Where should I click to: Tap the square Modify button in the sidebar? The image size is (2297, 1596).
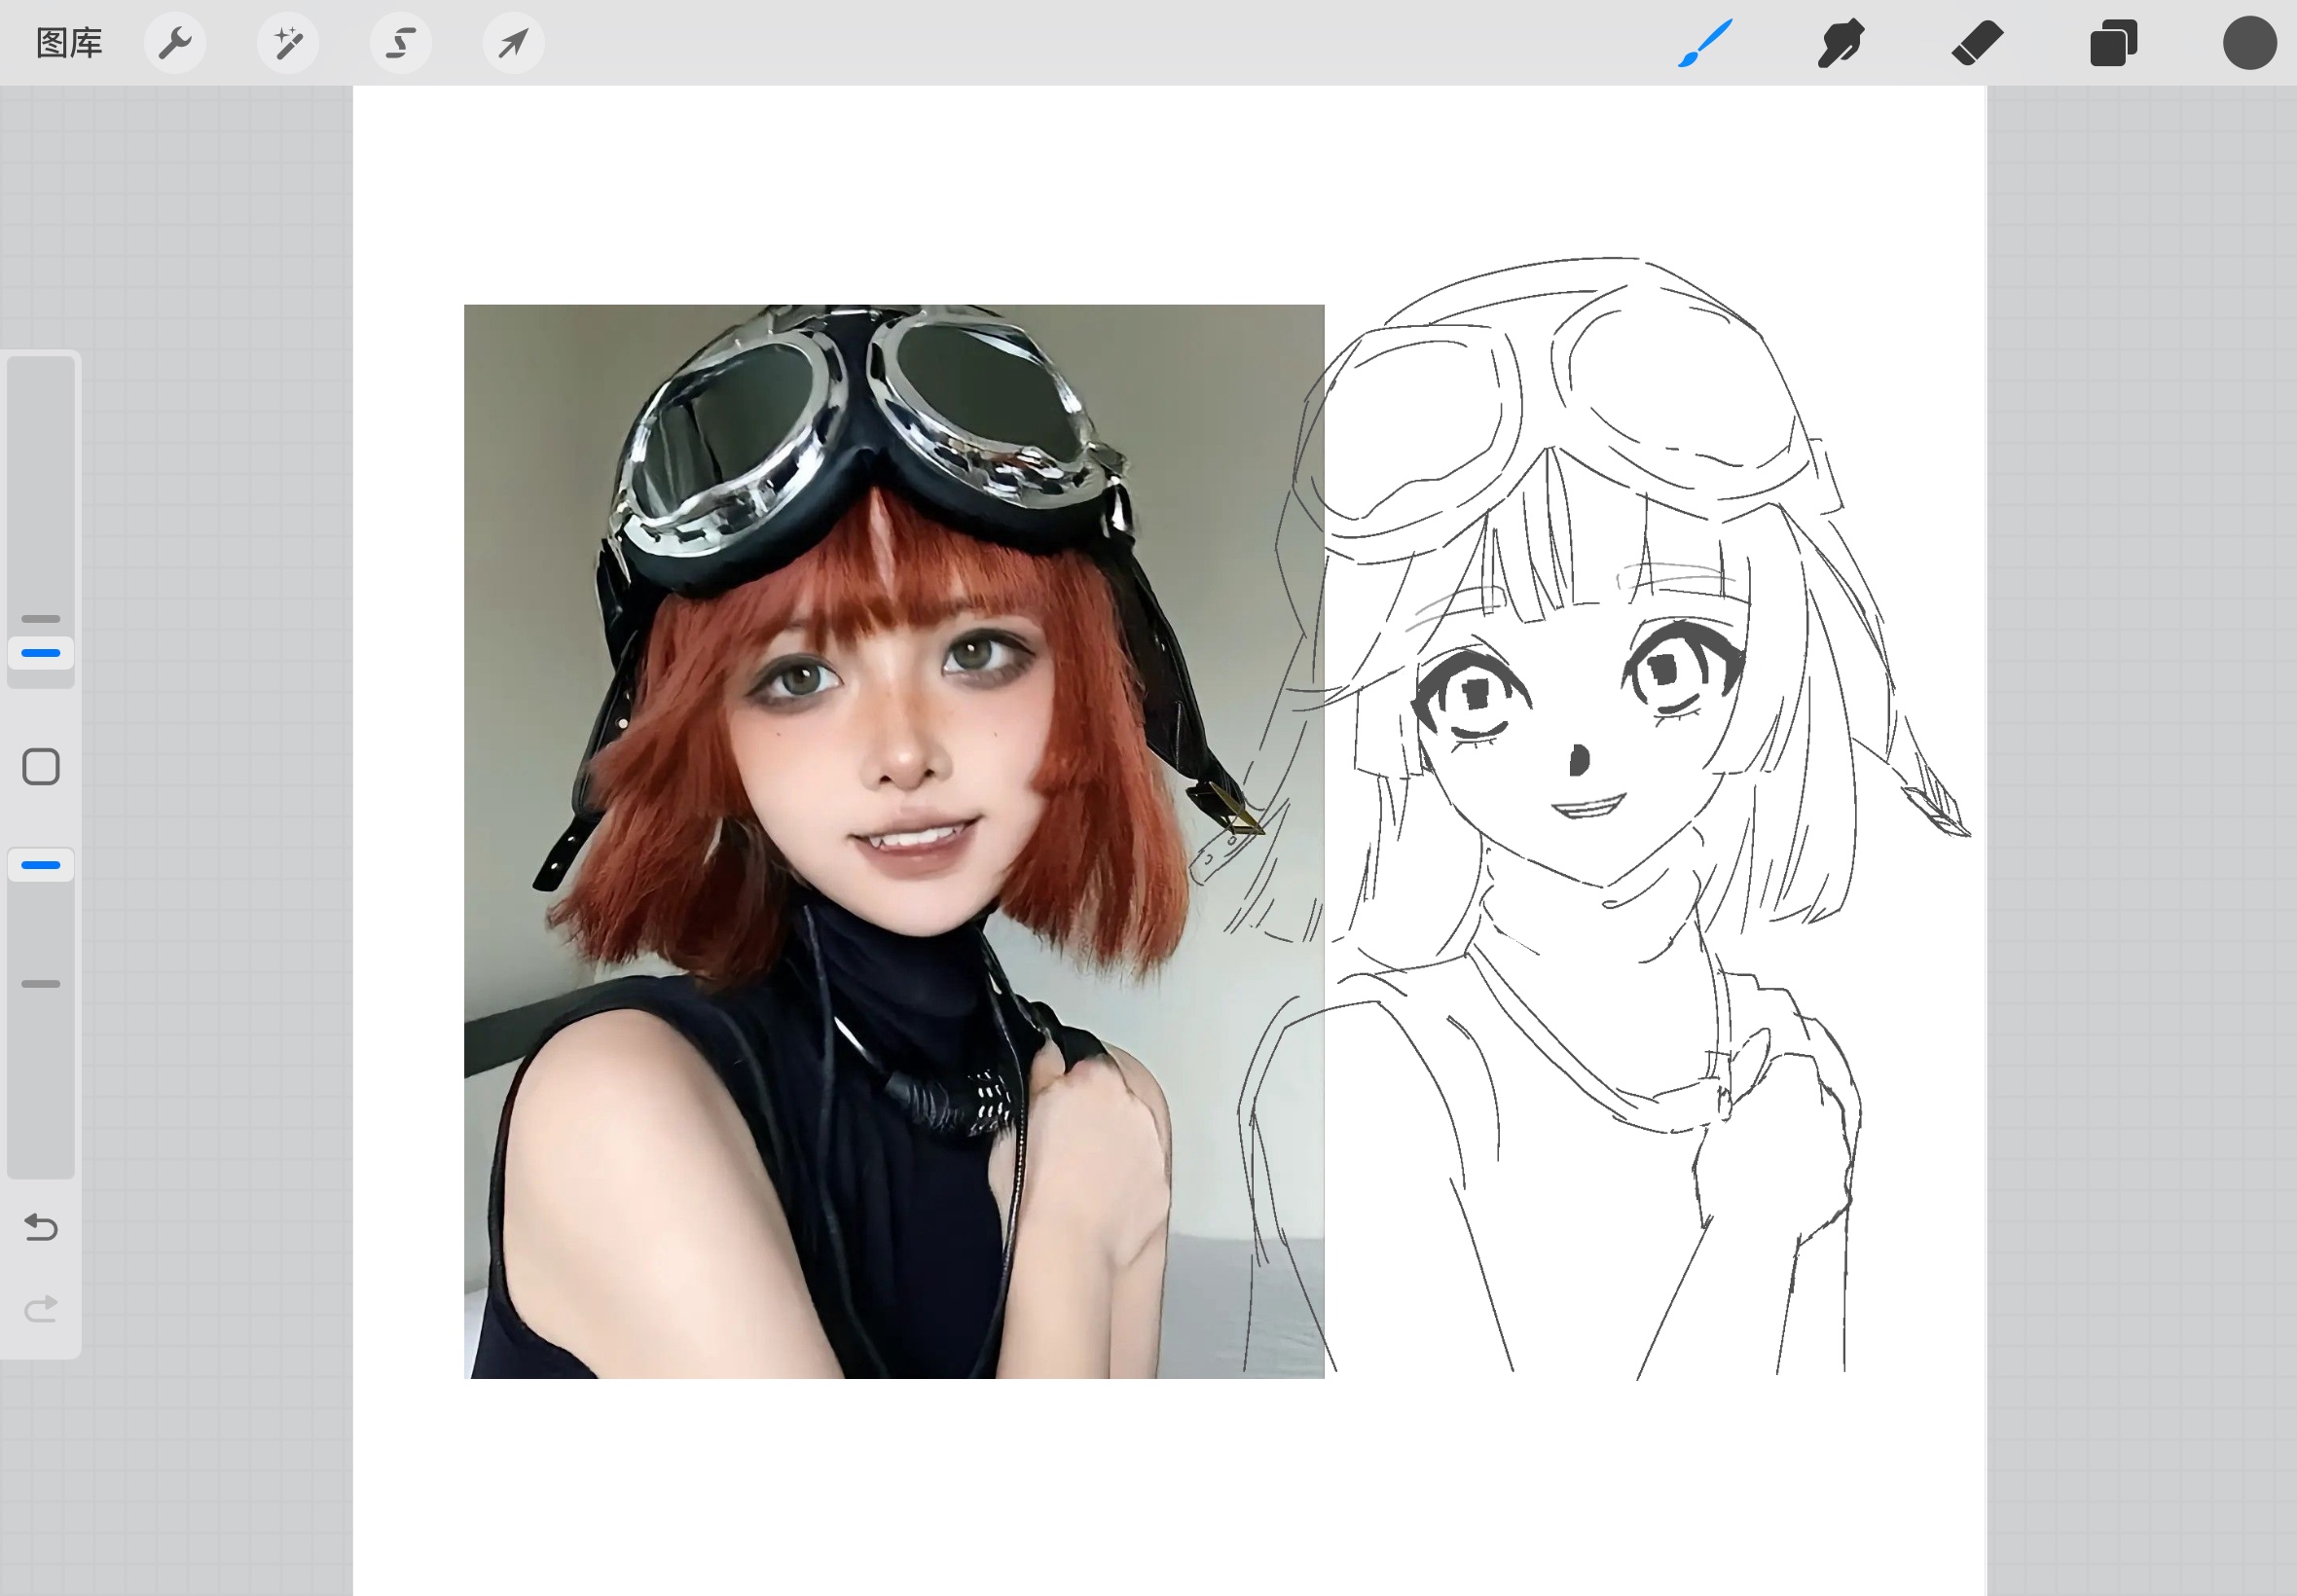click(x=41, y=767)
